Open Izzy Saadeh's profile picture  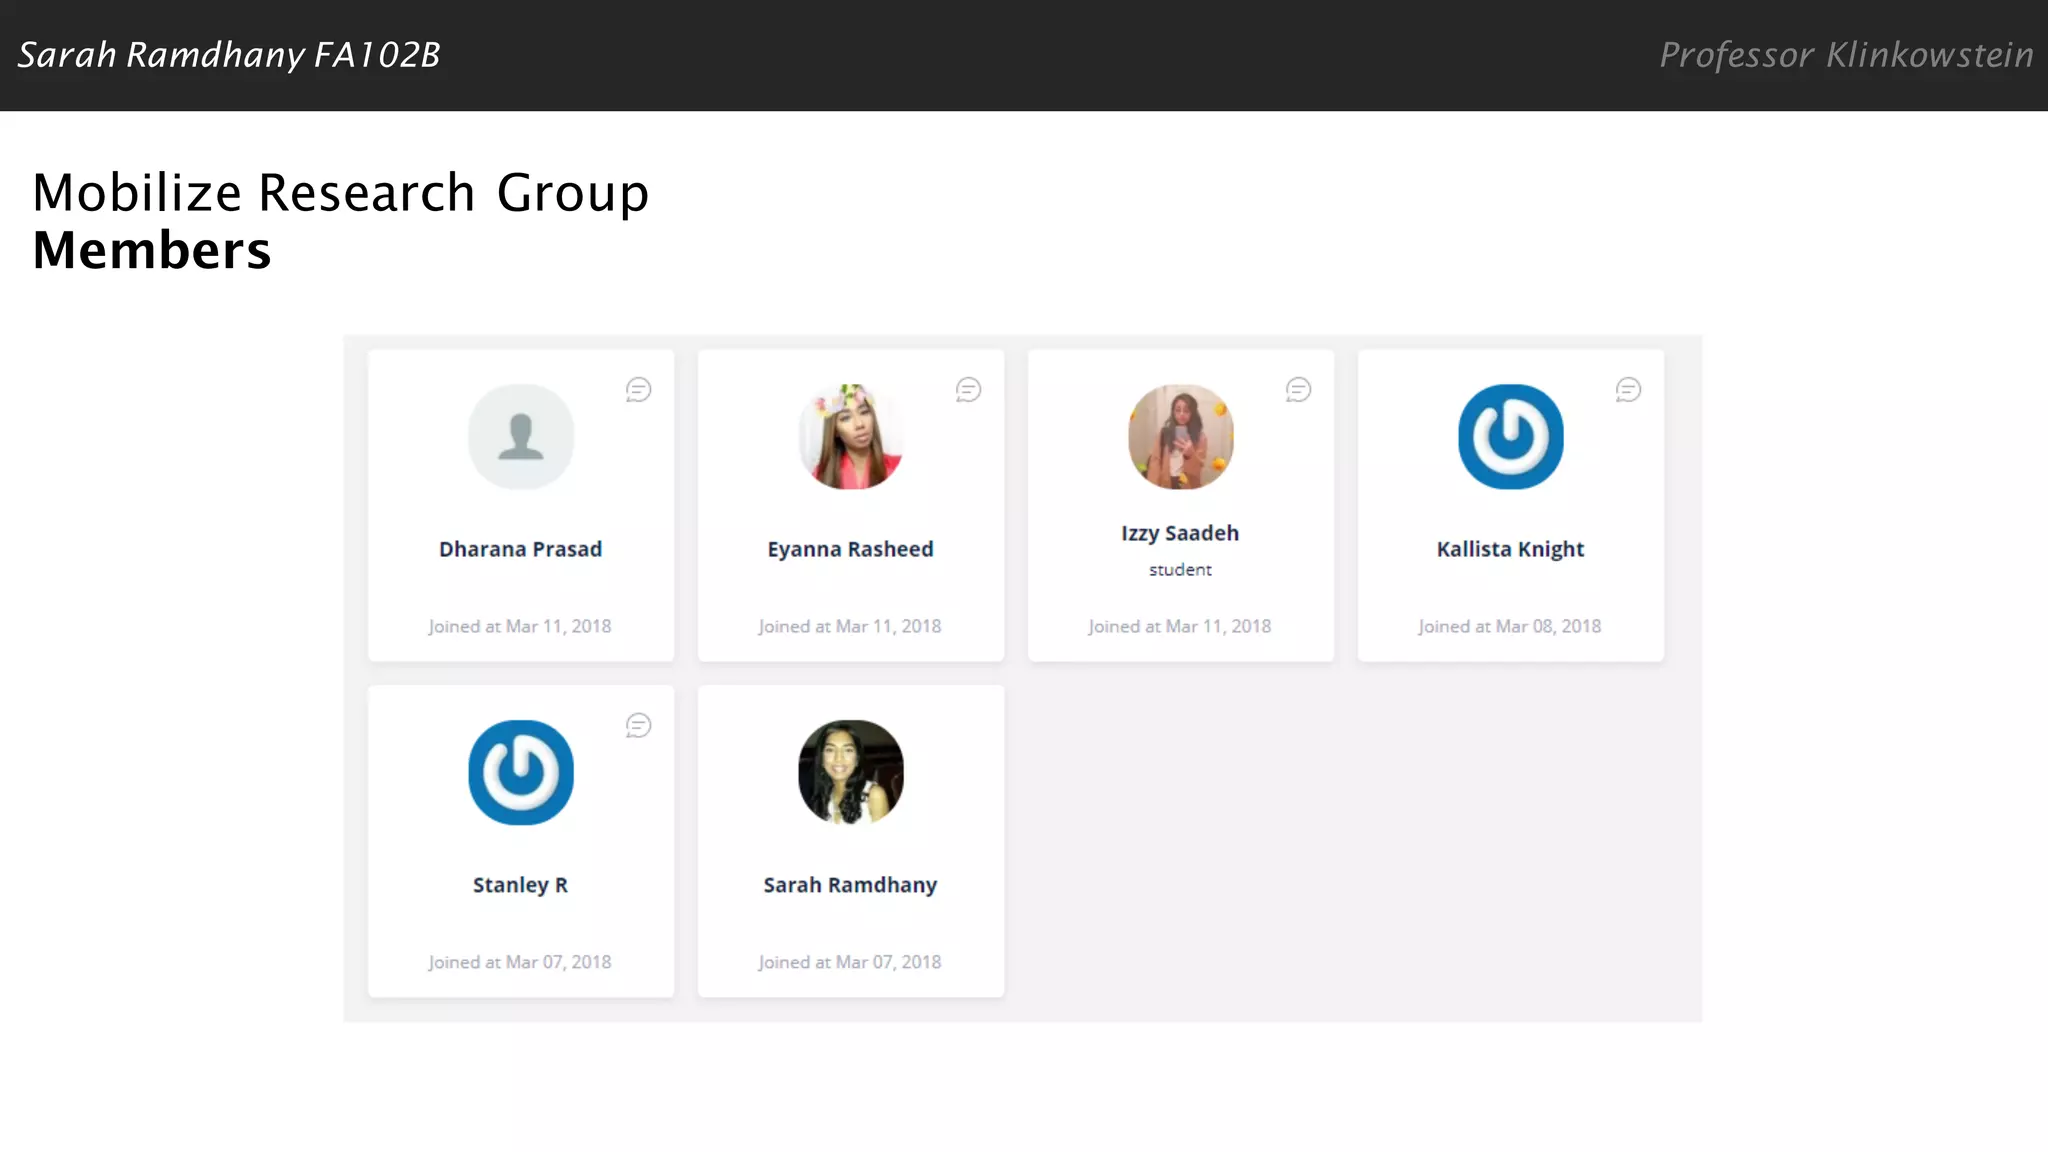click(1181, 437)
